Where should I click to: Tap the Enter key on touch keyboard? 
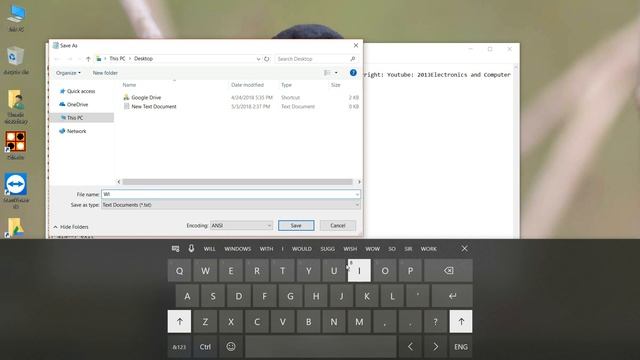click(452, 296)
